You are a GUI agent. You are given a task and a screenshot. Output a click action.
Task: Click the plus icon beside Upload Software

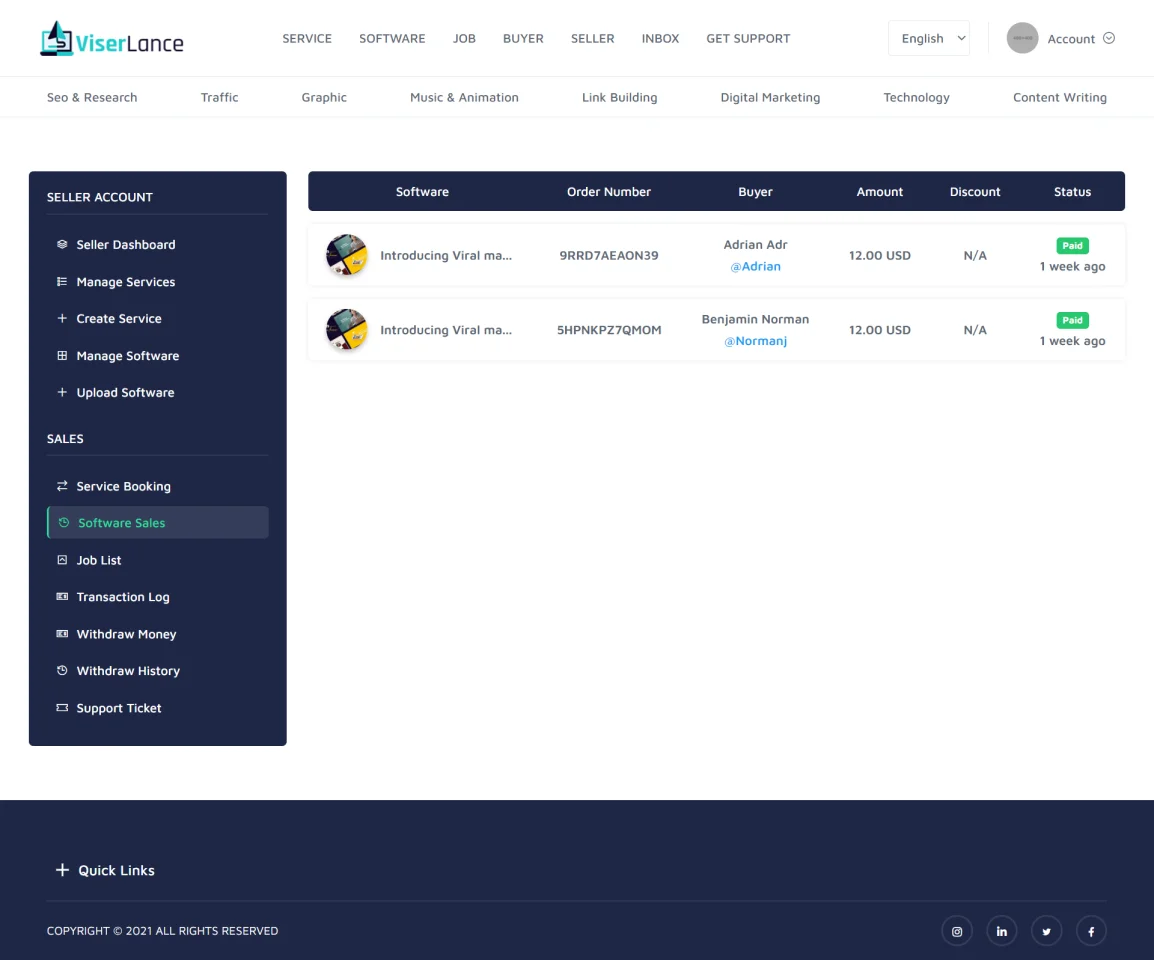click(x=62, y=392)
